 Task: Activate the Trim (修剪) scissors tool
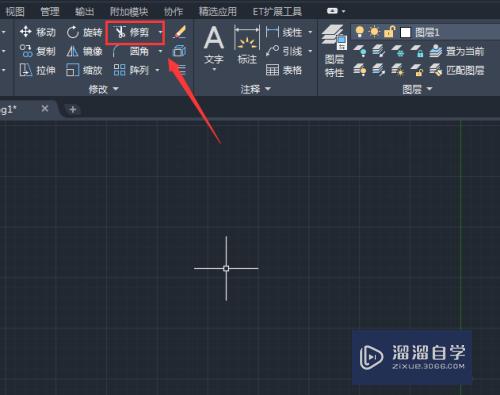[132, 32]
